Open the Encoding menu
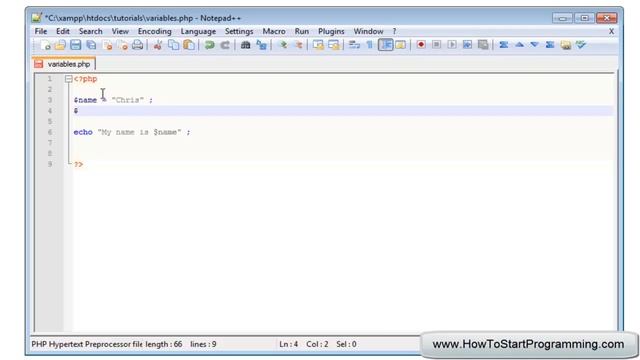640x360 pixels. (154, 31)
